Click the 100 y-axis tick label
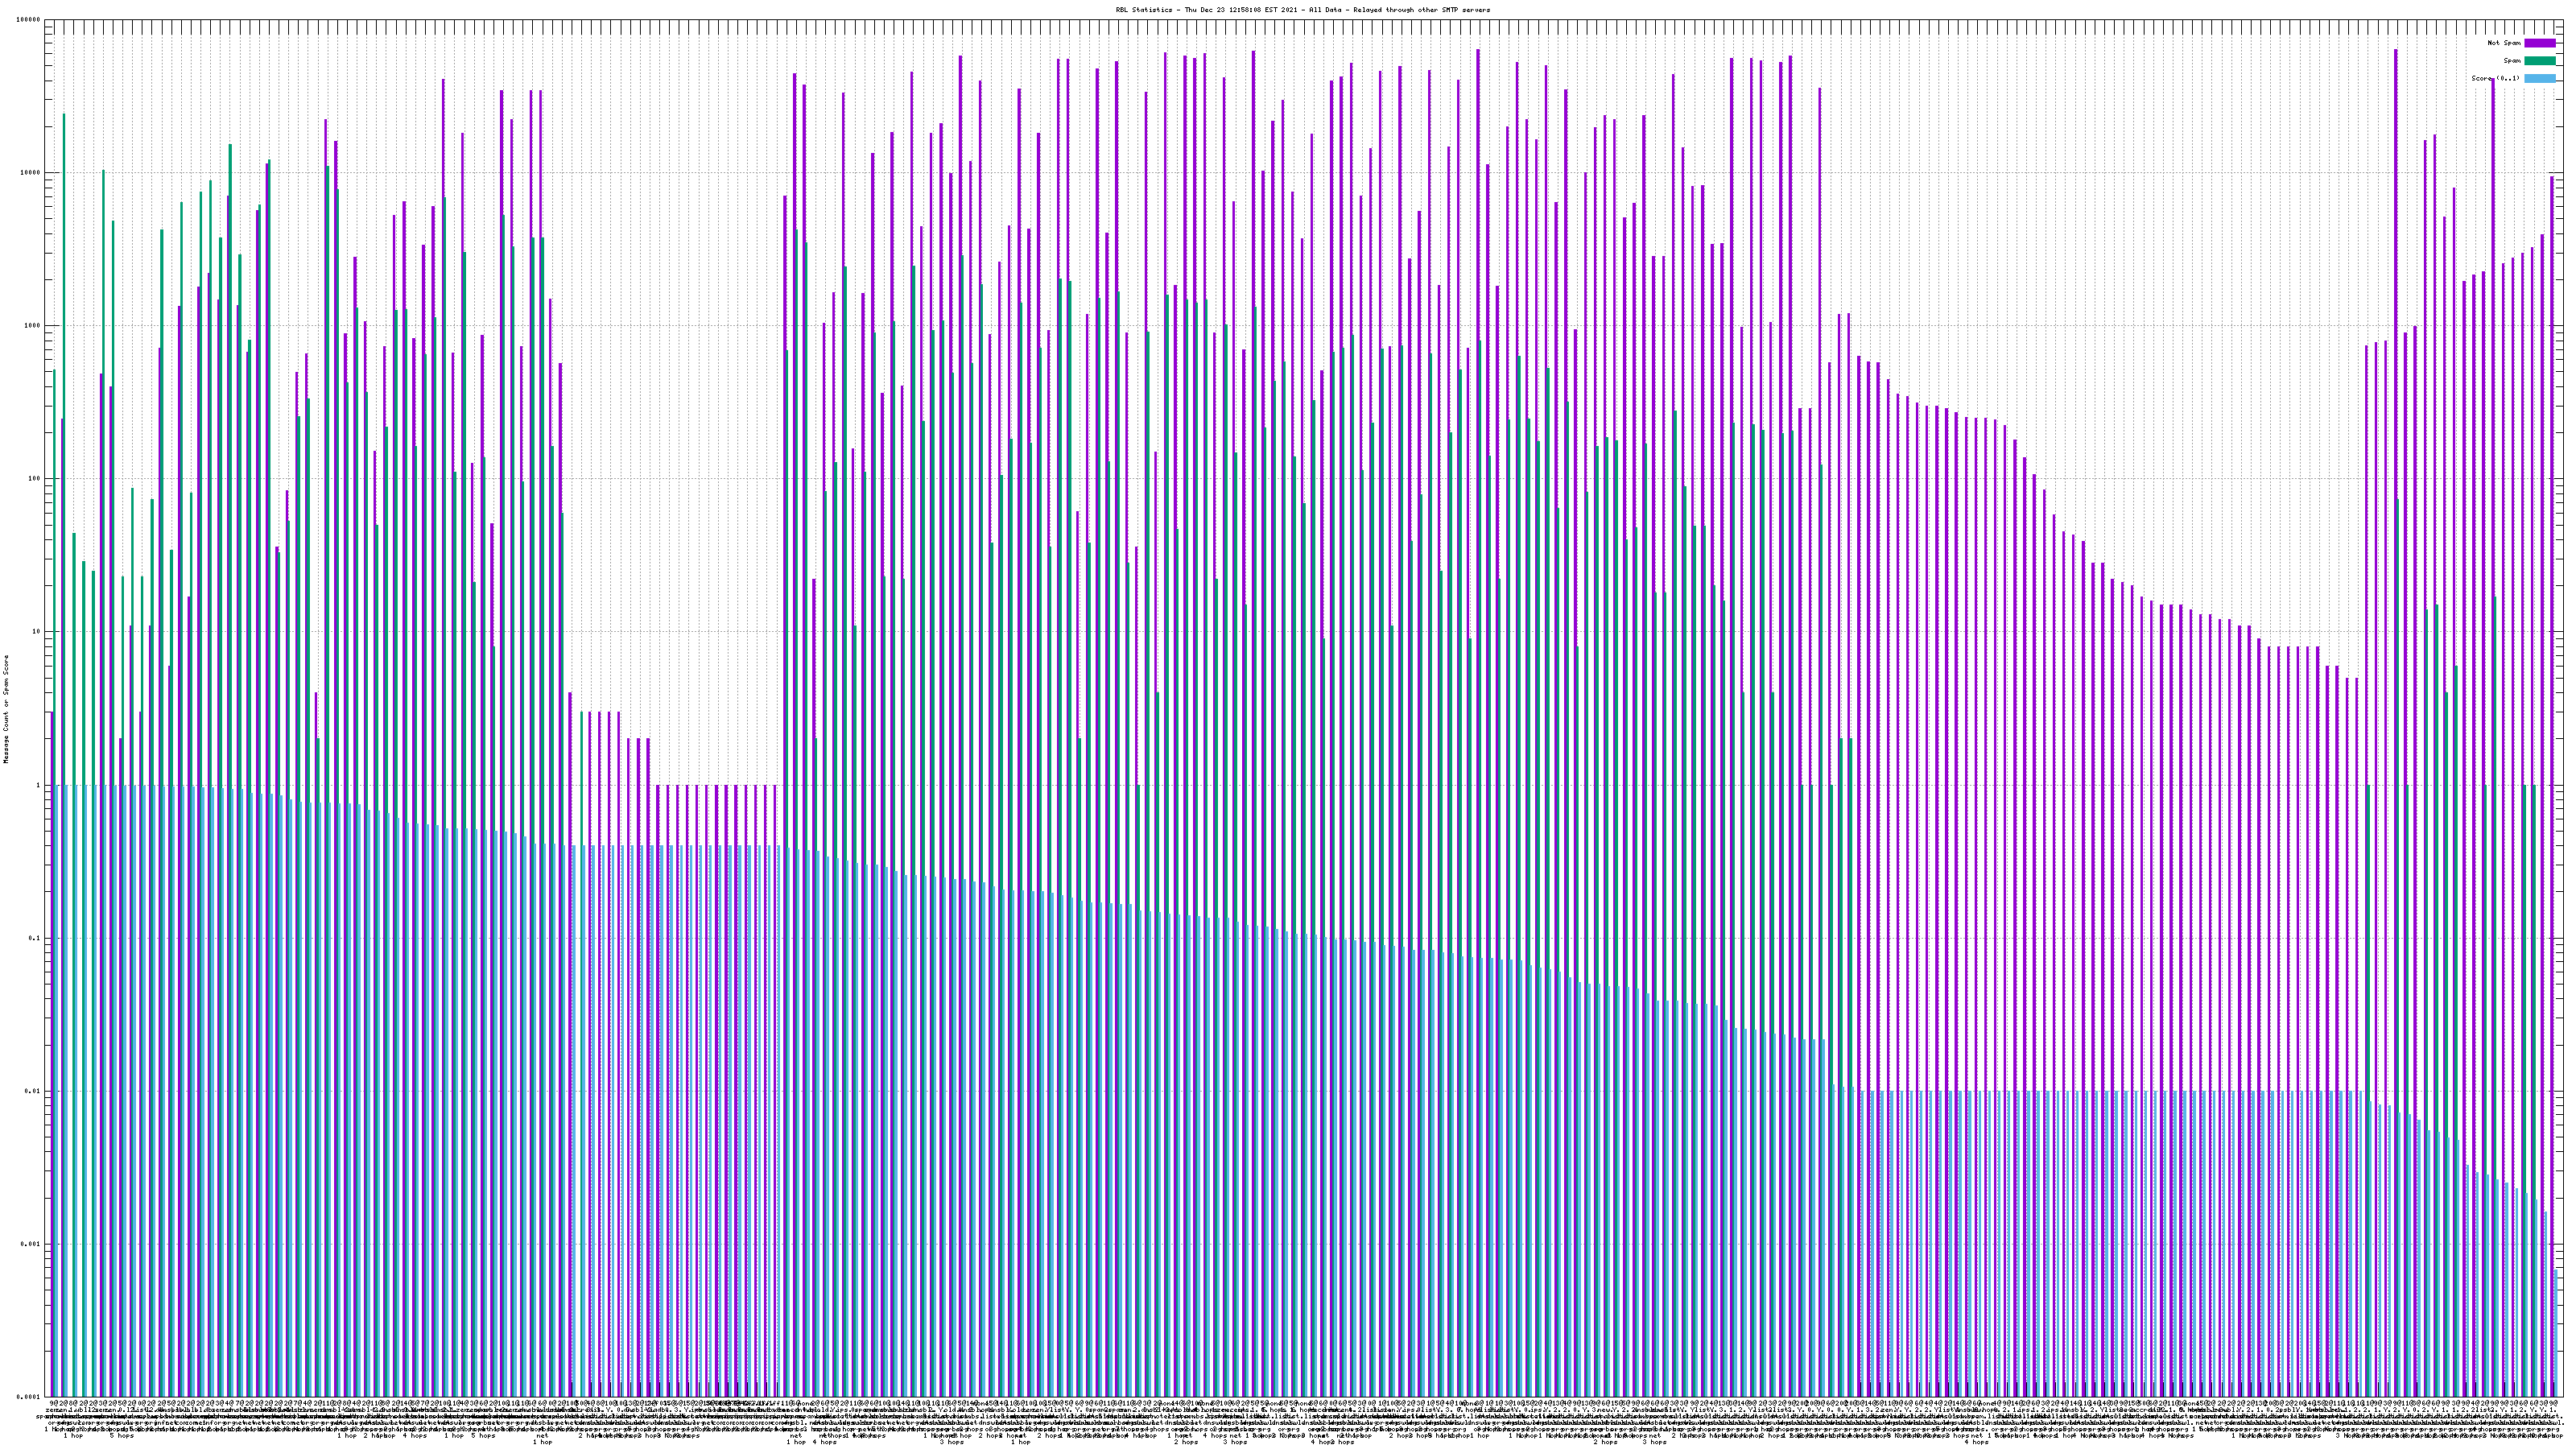The image size is (2576, 1449). pos(35,478)
